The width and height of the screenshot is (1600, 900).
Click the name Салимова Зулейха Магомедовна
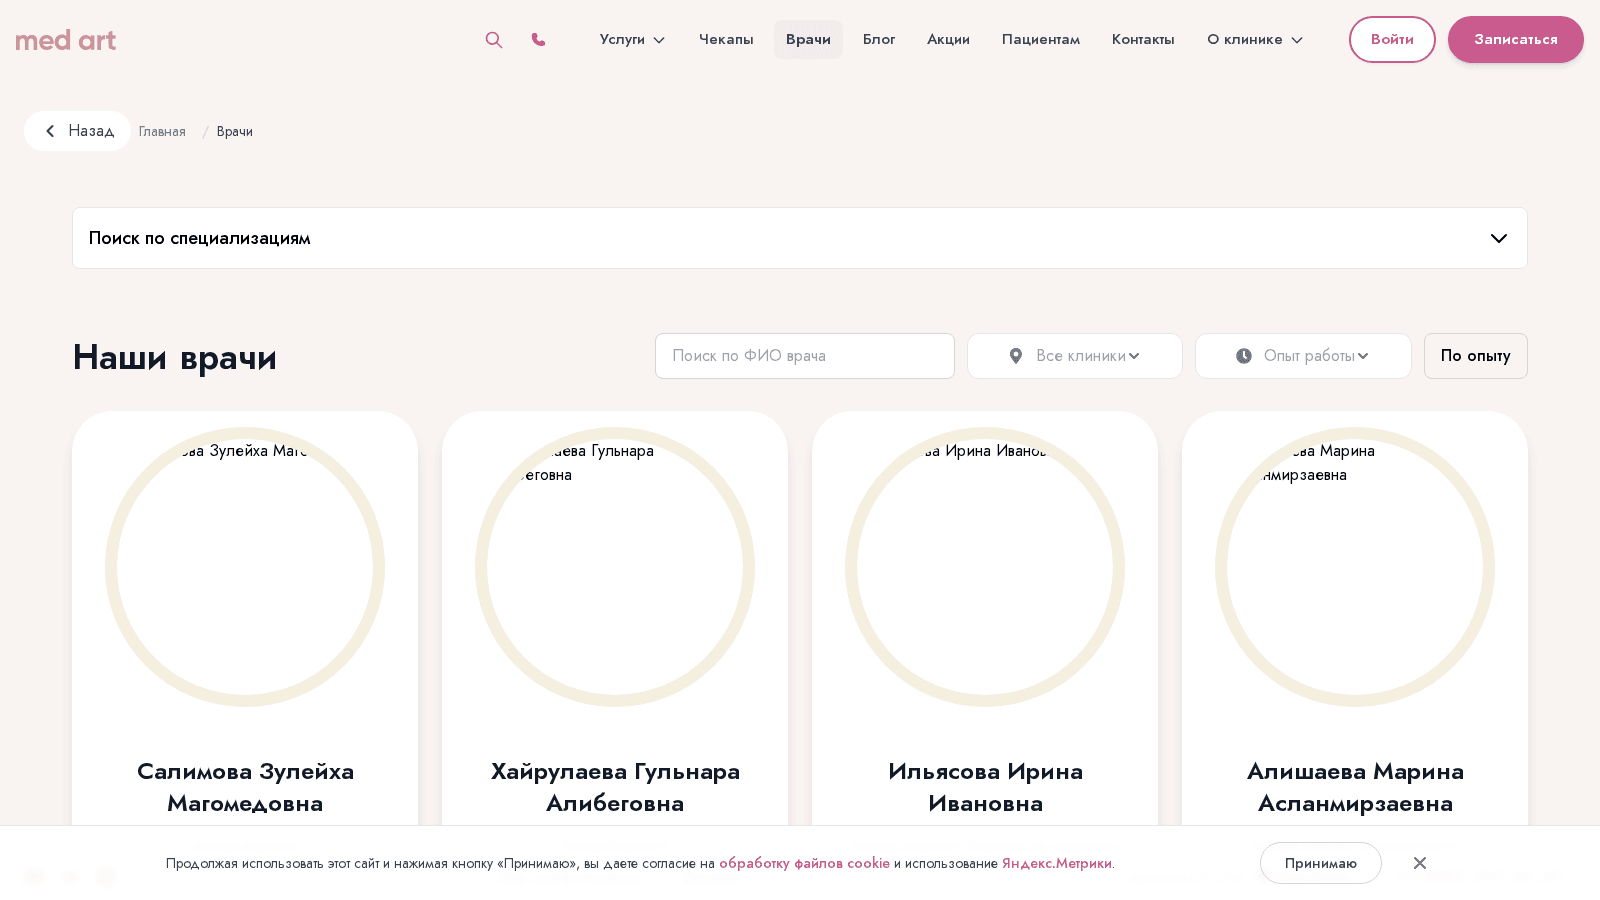click(x=245, y=787)
